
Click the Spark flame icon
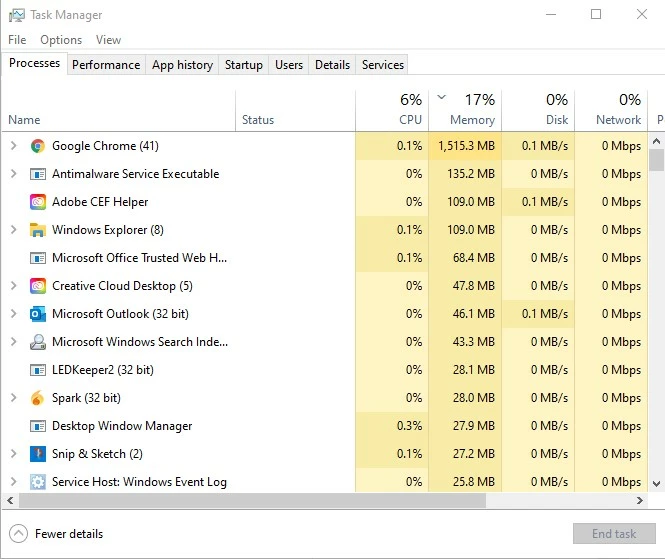click(x=37, y=398)
